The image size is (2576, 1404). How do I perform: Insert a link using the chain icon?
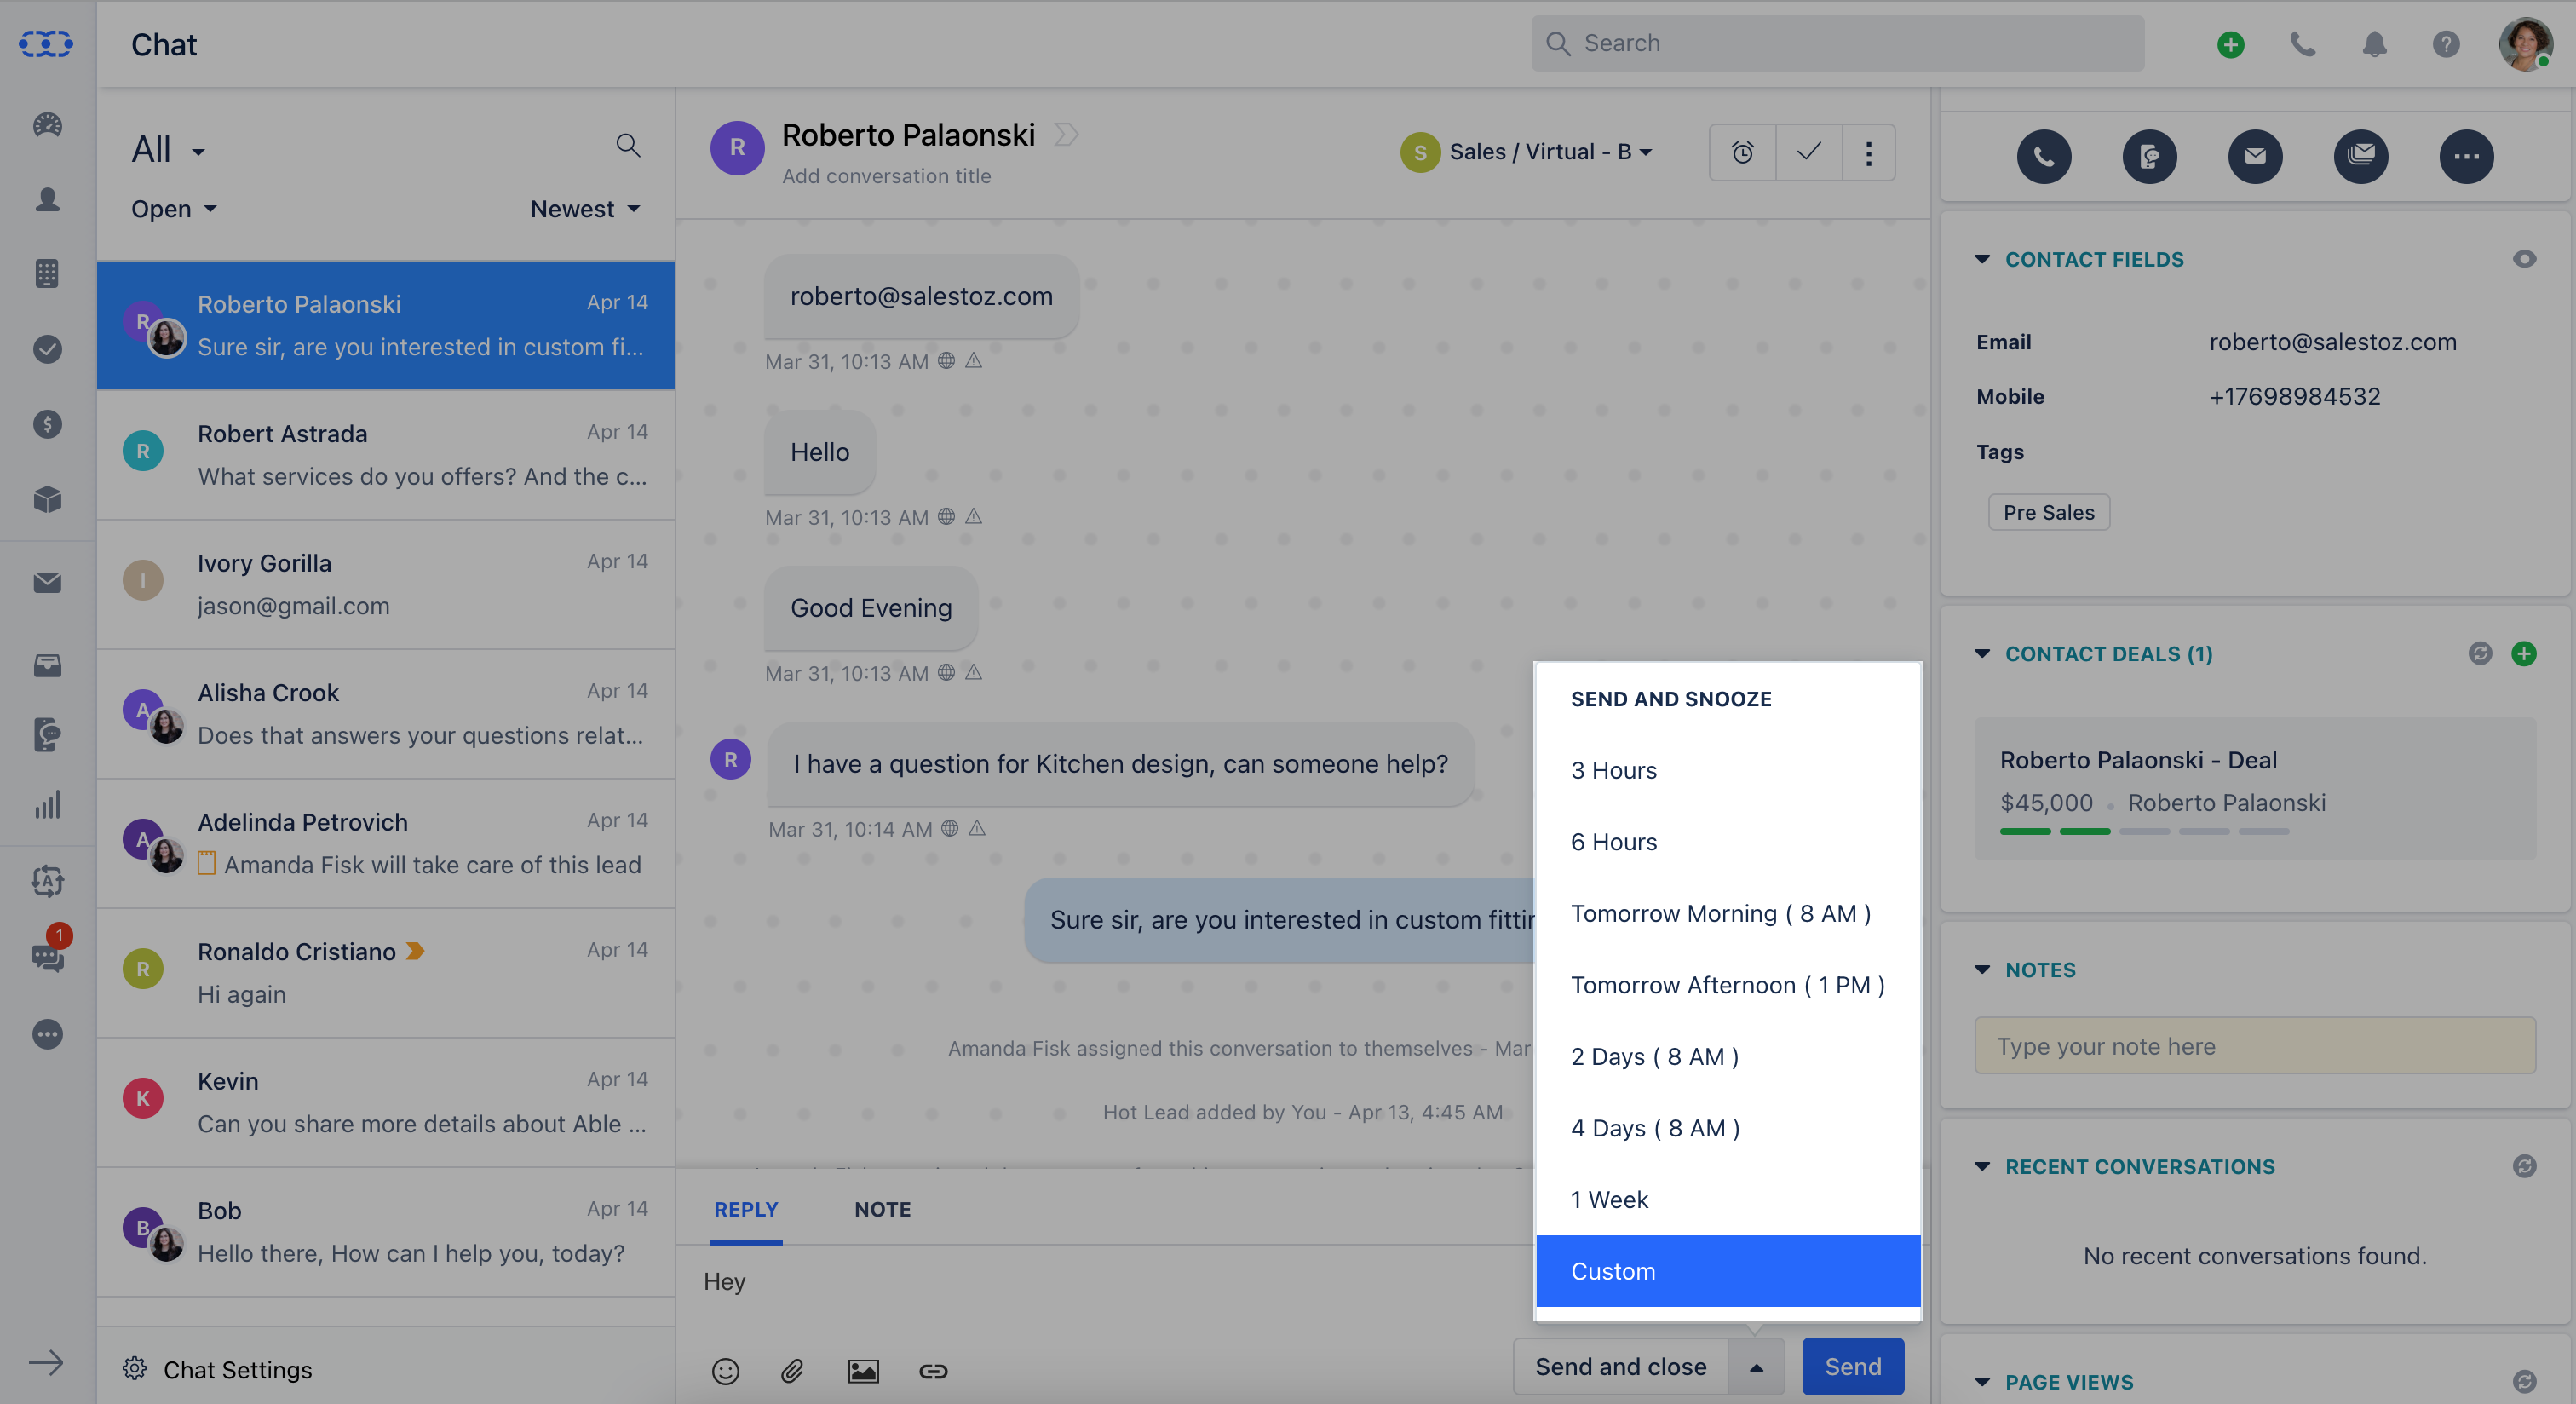coord(933,1370)
